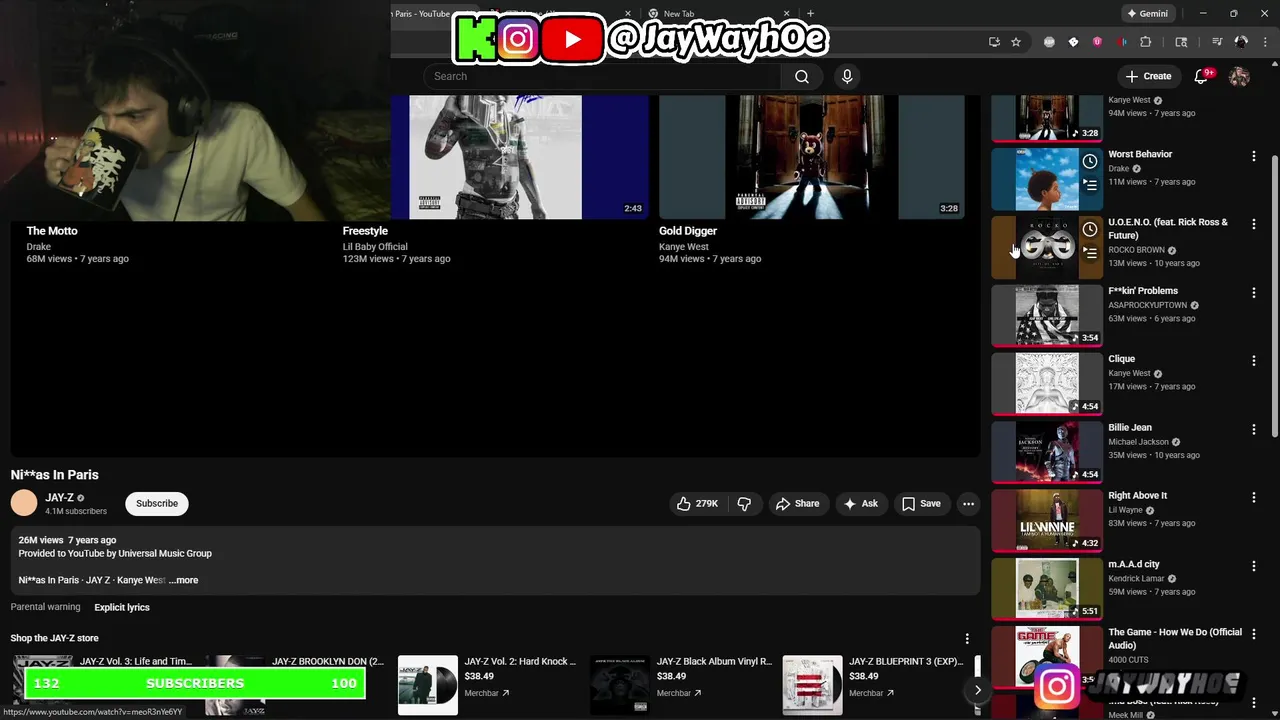Click the Create button
The width and height of the screenshot is (1280, 720).
click(x=1147, y=76)
